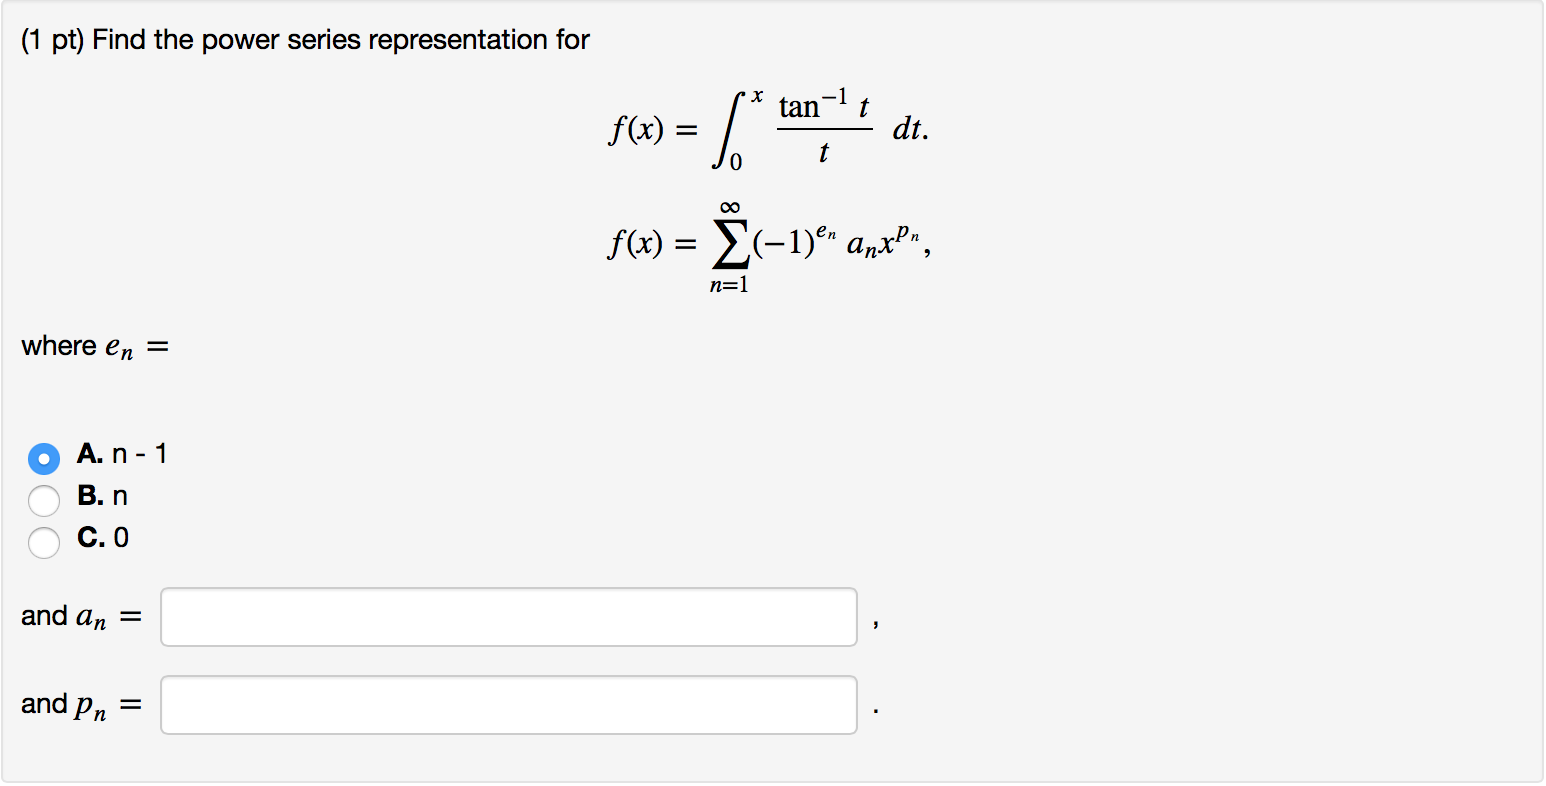Select answer choice B. n
This screenshot has width=1546, height=786.
point(103,497)
